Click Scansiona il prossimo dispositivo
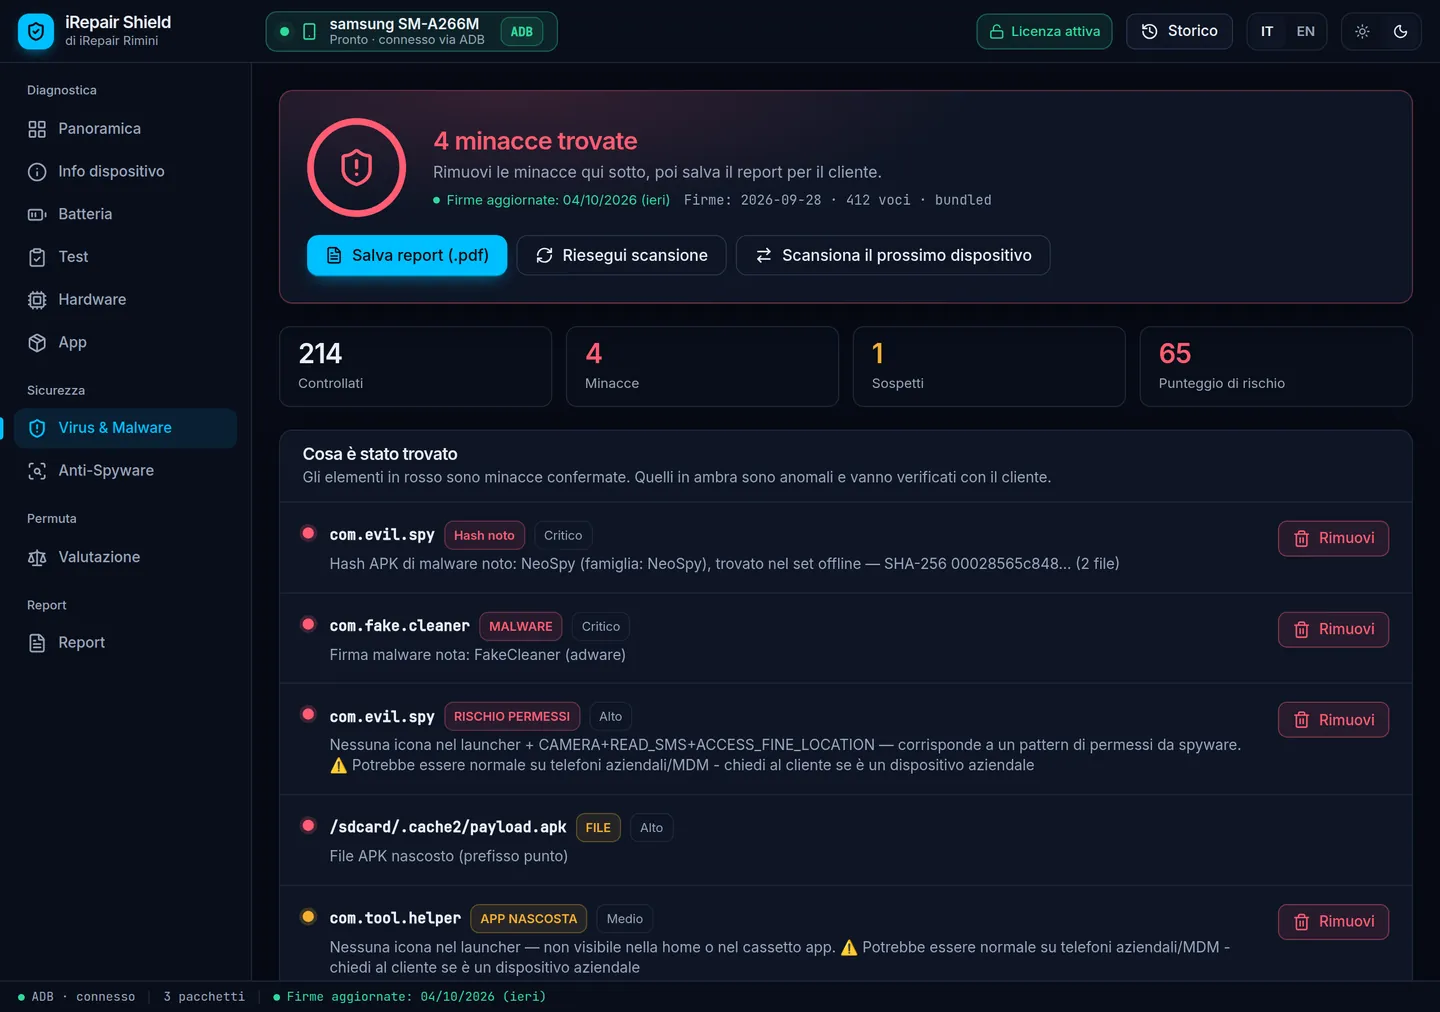This screenshot has height=1012, width=1440. point(893,255)
